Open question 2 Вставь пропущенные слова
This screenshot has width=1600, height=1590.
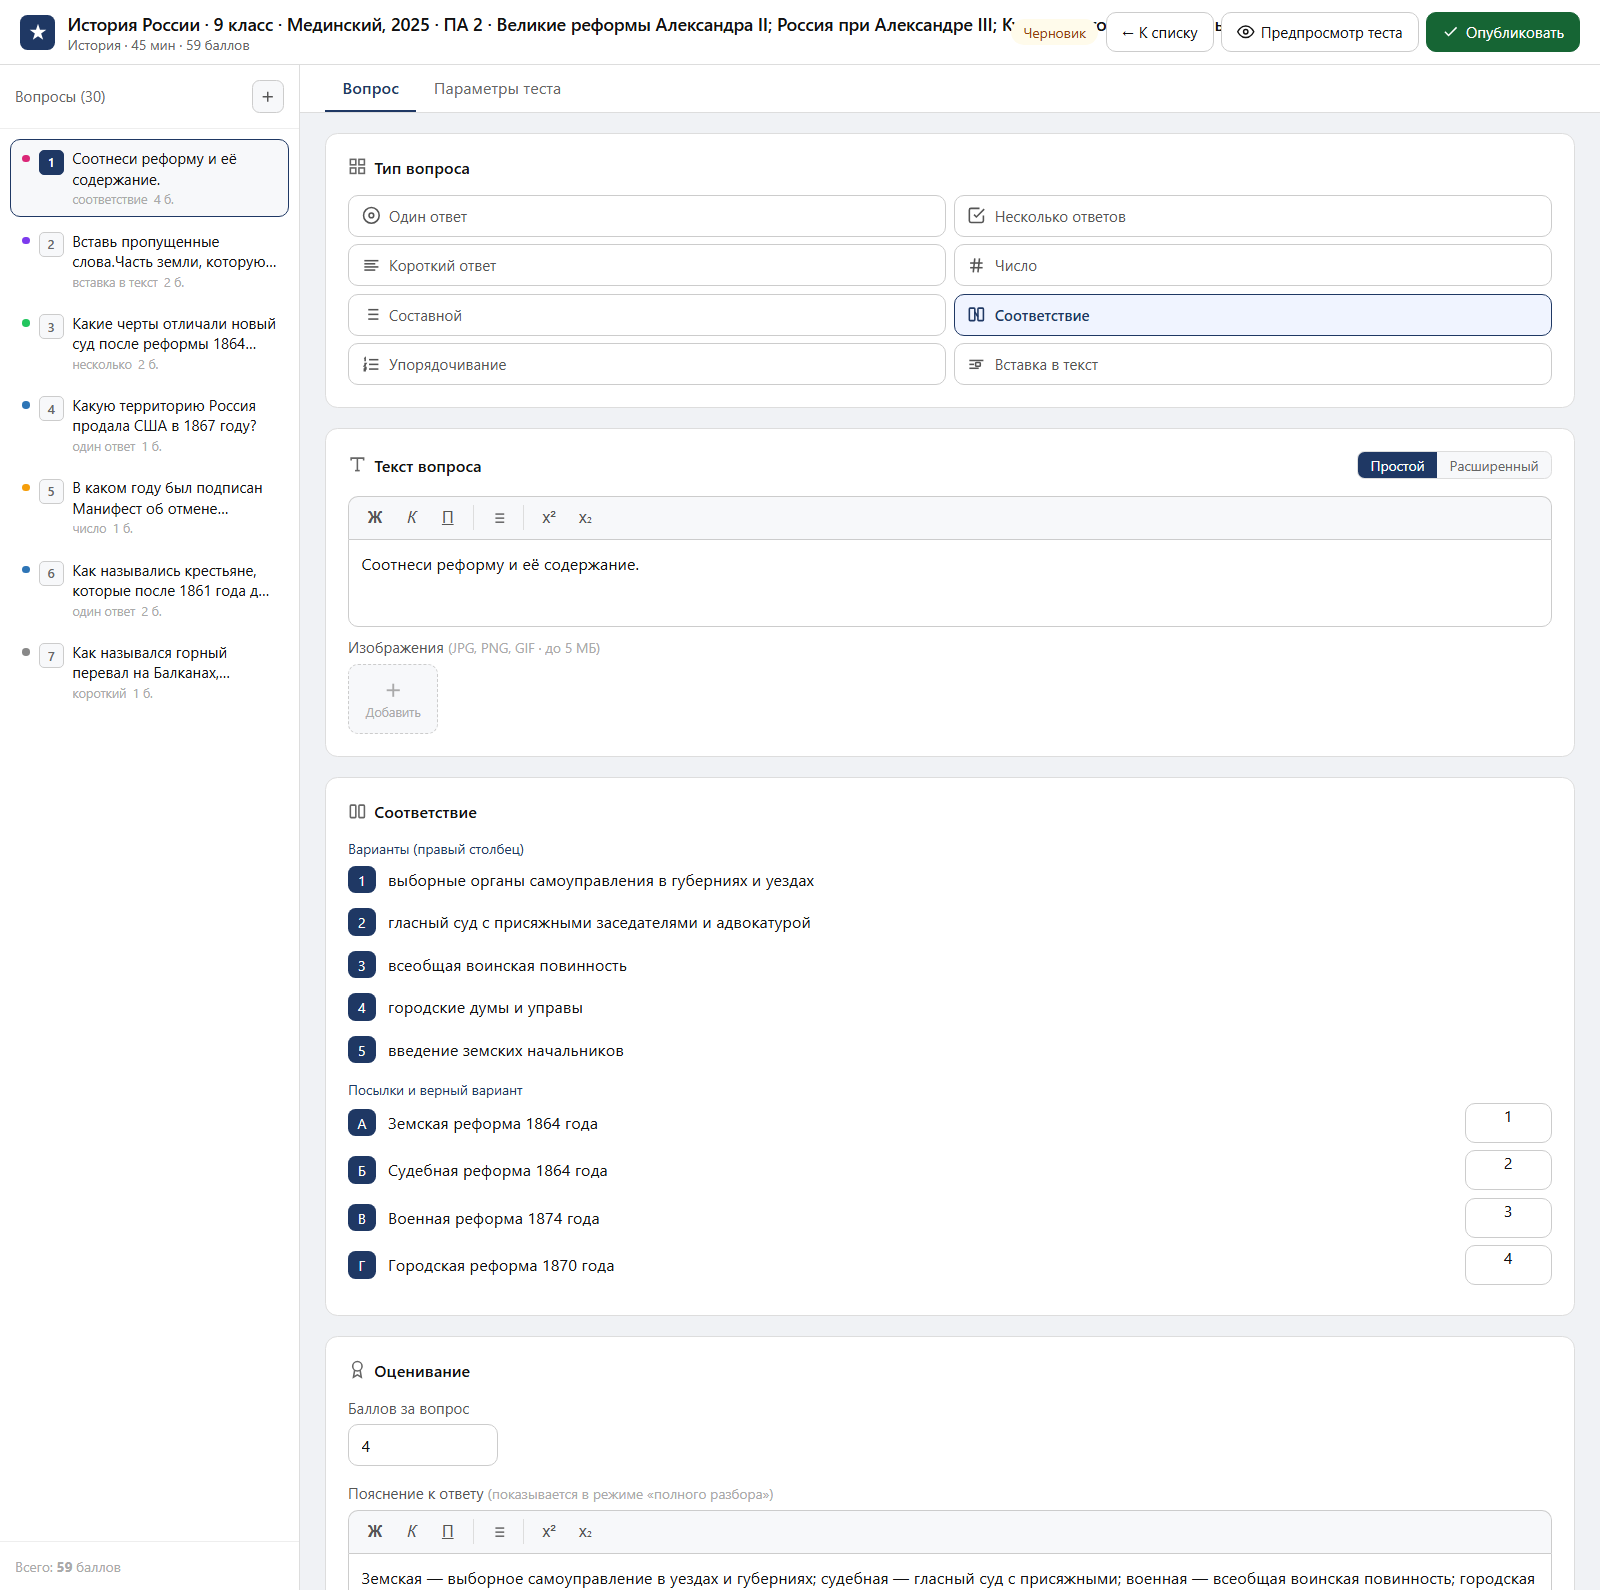point(150,261)
